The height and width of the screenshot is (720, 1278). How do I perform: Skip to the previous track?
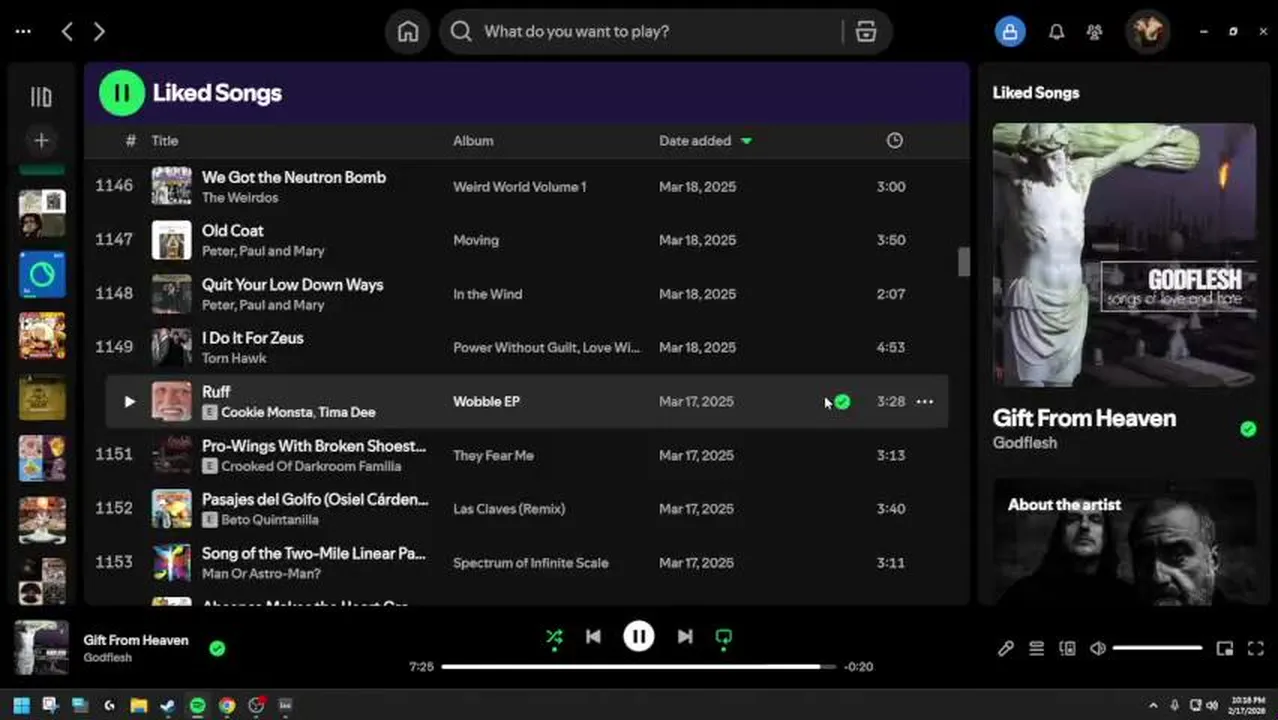(x=593, y=637)
